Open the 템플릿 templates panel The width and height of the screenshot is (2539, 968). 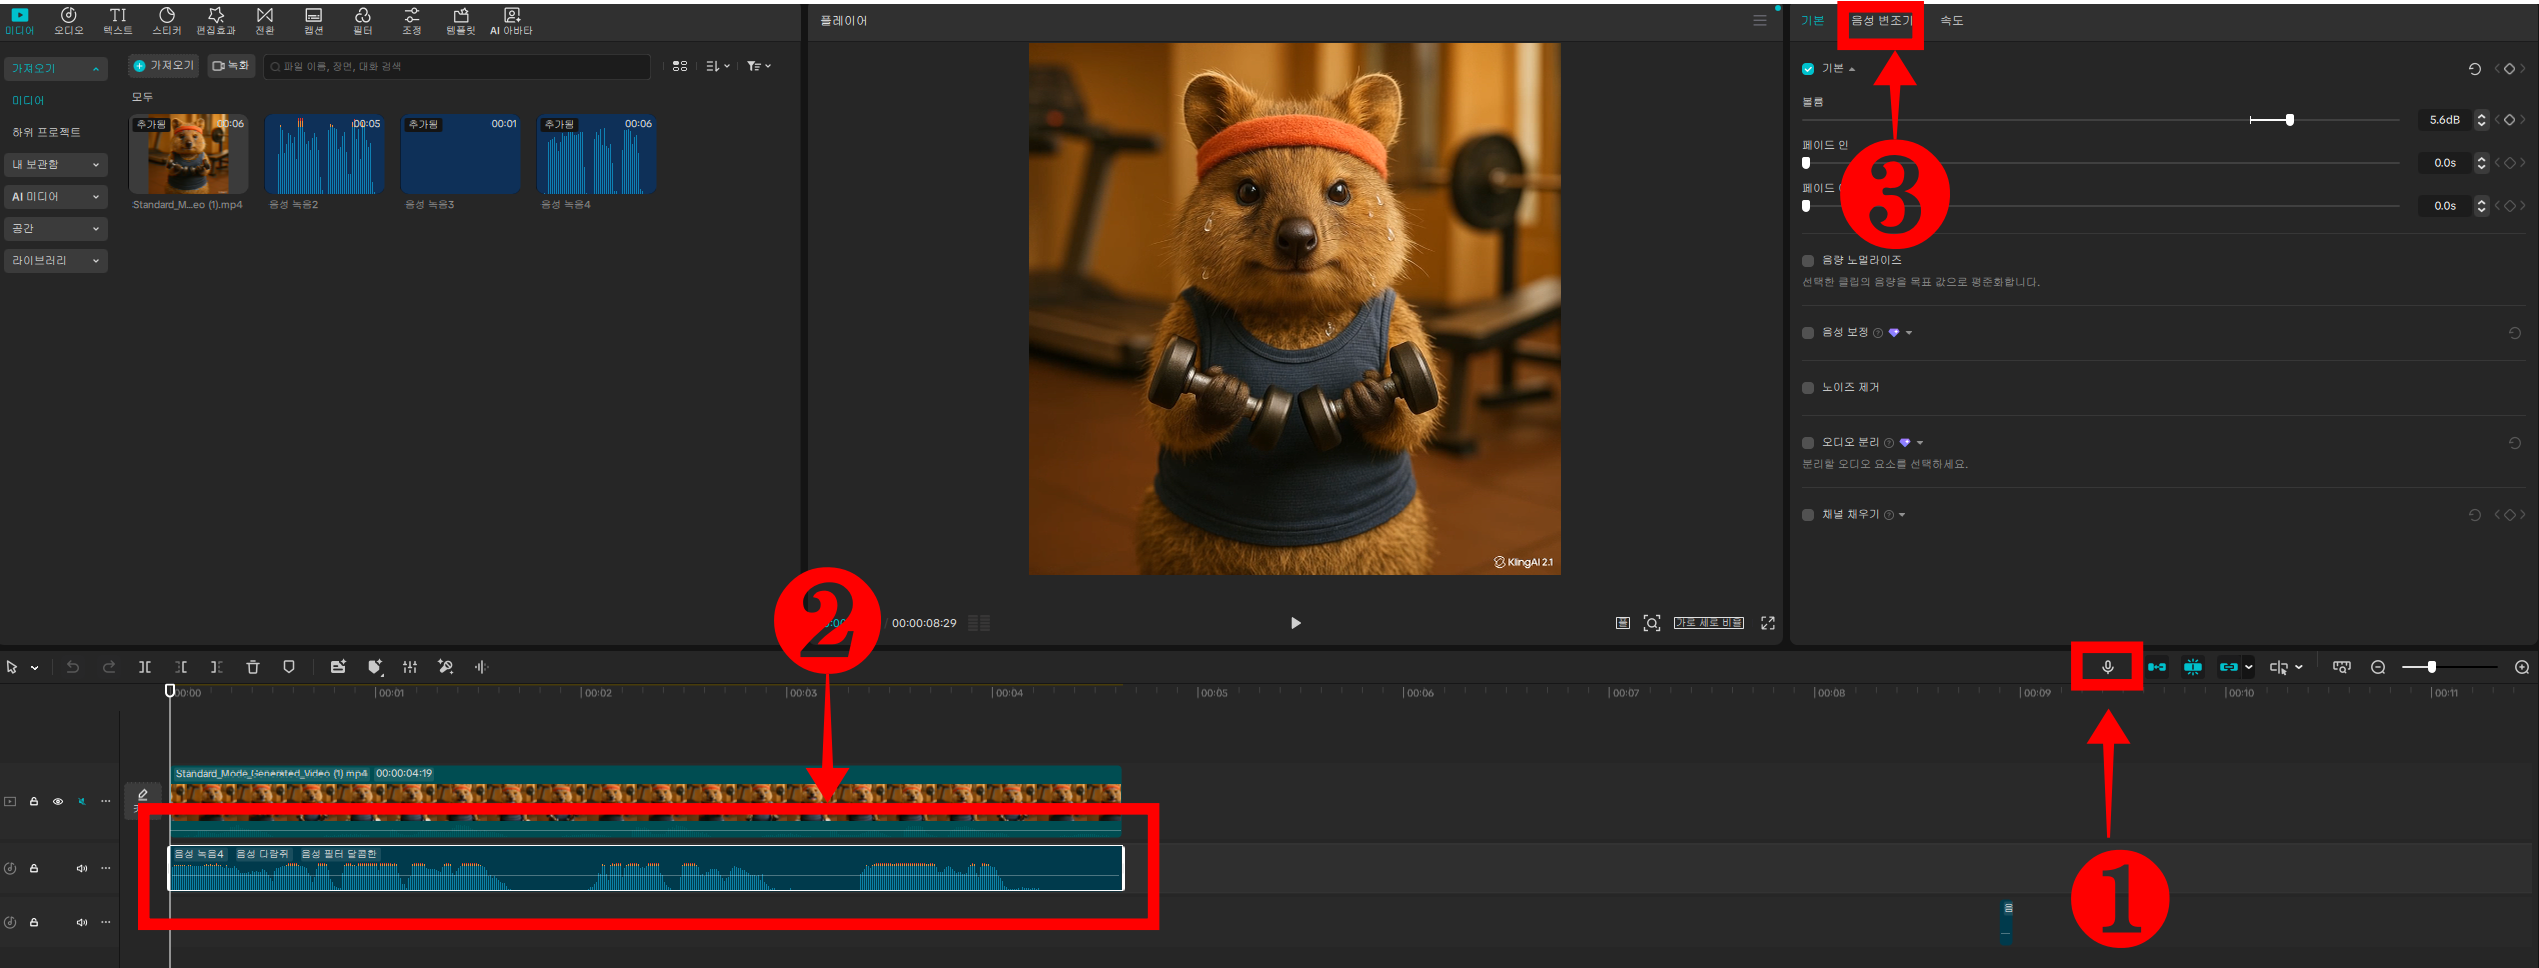[x=461, y=21]
